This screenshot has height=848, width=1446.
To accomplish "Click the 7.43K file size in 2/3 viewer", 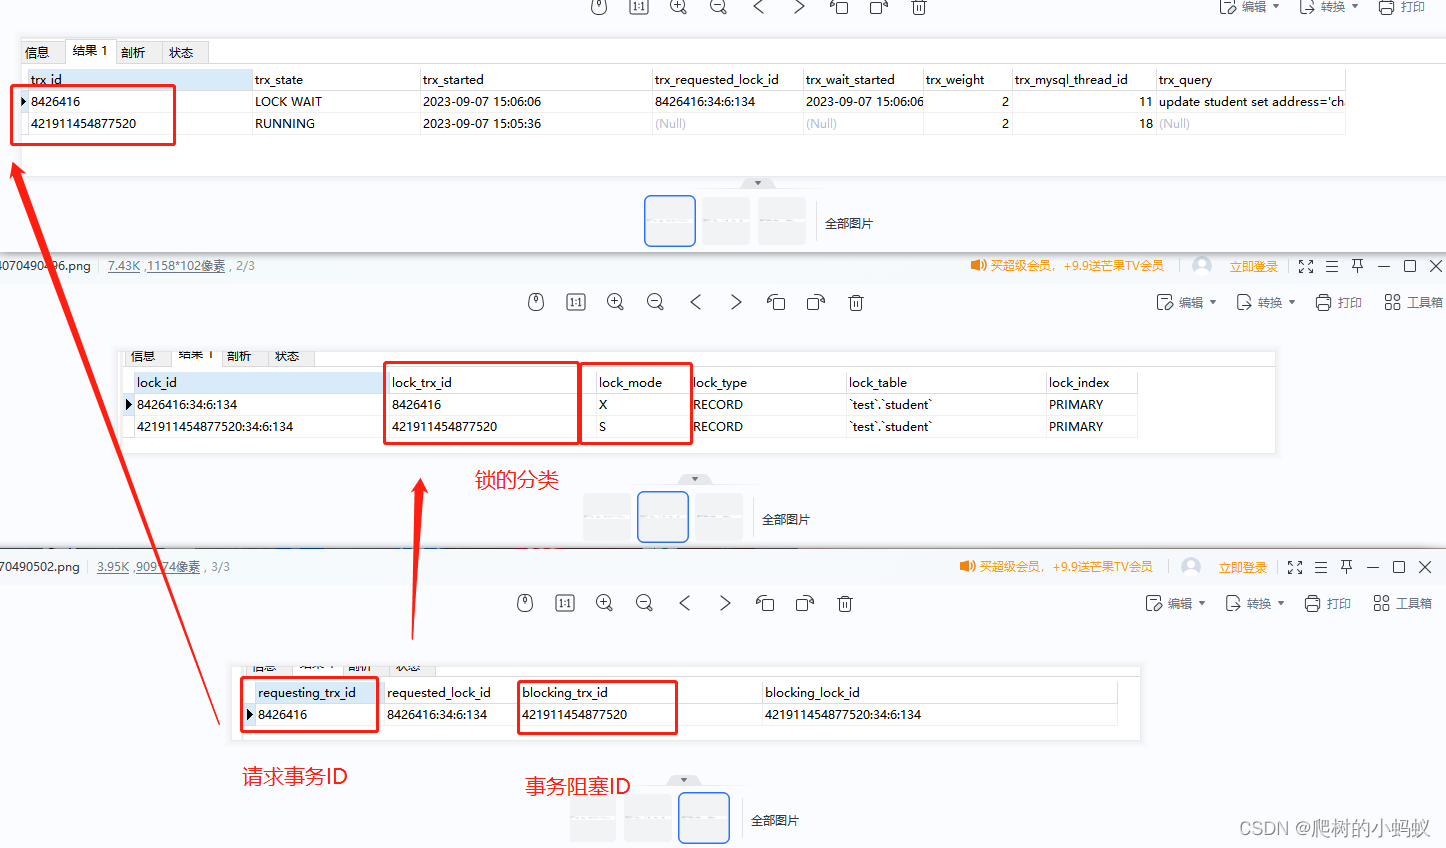I will point(124,266).
